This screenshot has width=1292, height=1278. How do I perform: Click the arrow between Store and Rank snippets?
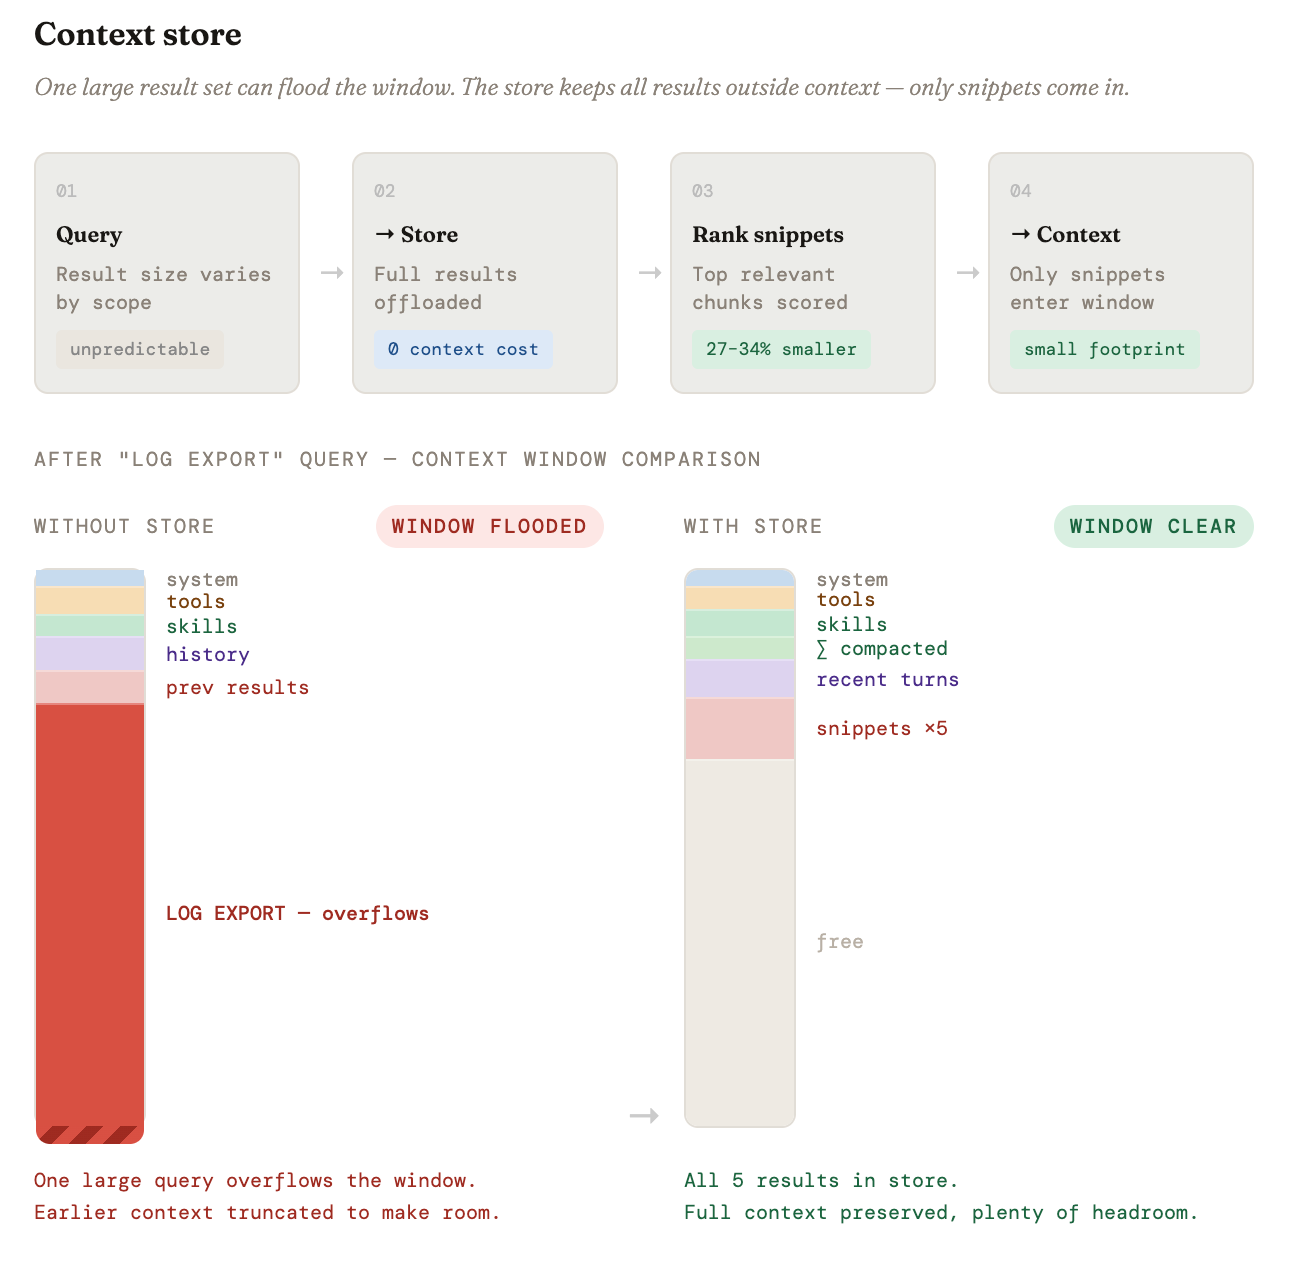[x=650, y=273]
